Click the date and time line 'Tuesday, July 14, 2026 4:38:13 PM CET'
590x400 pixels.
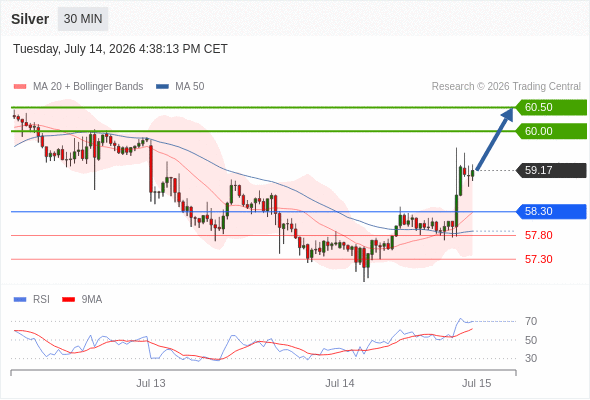click(x=120, y=49)
